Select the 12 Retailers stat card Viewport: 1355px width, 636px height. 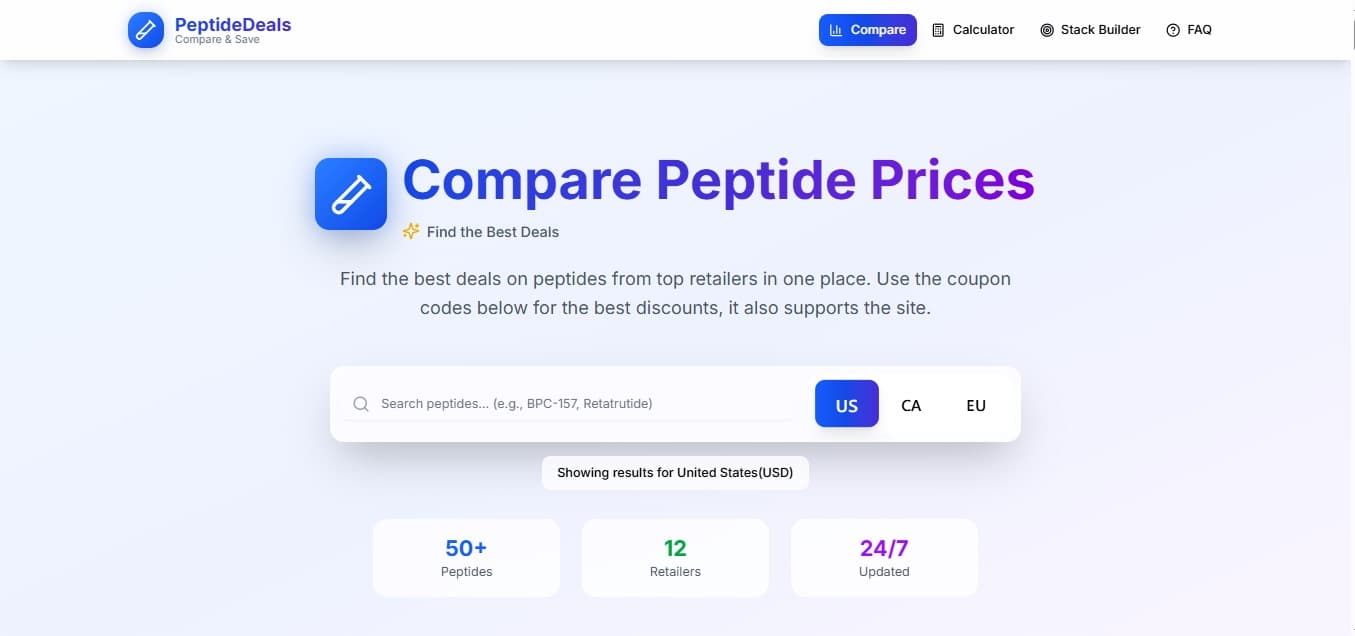pos(675,557)
